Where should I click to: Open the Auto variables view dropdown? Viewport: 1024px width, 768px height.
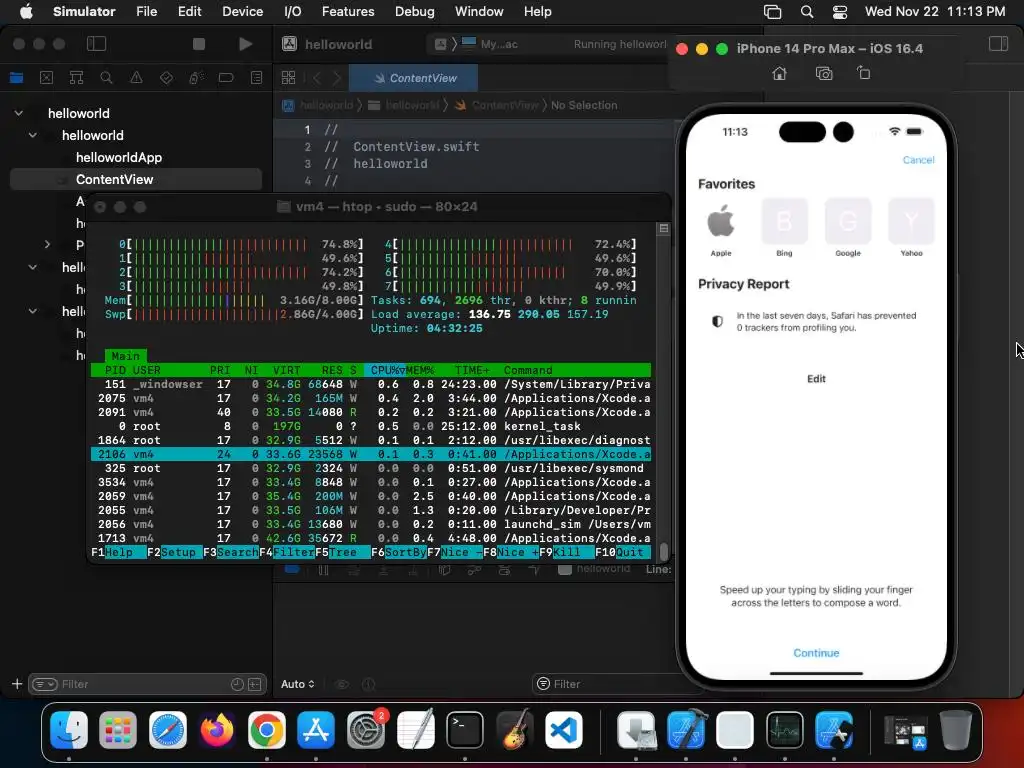(x=298, y=684)
